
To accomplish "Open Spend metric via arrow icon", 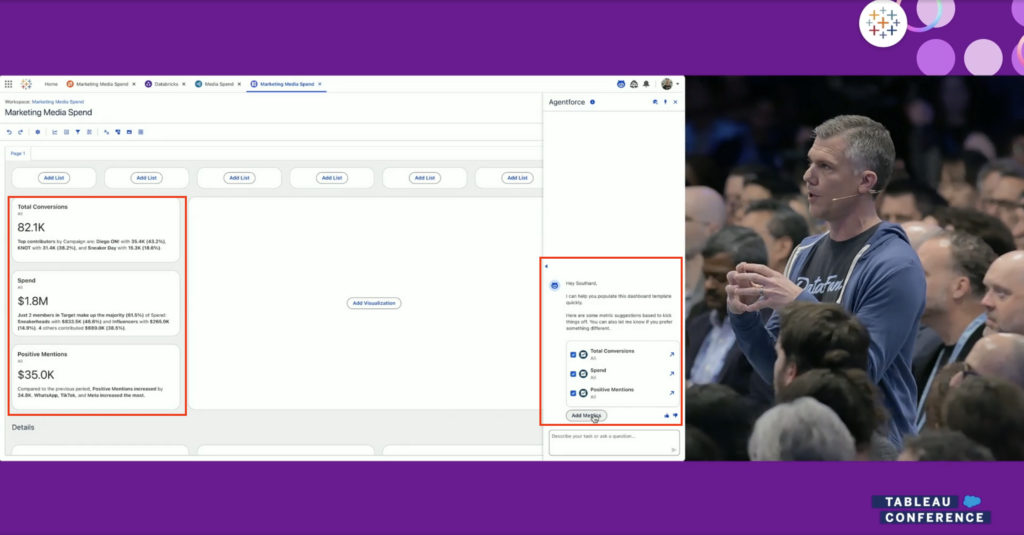I will click(x=671, y=374).
